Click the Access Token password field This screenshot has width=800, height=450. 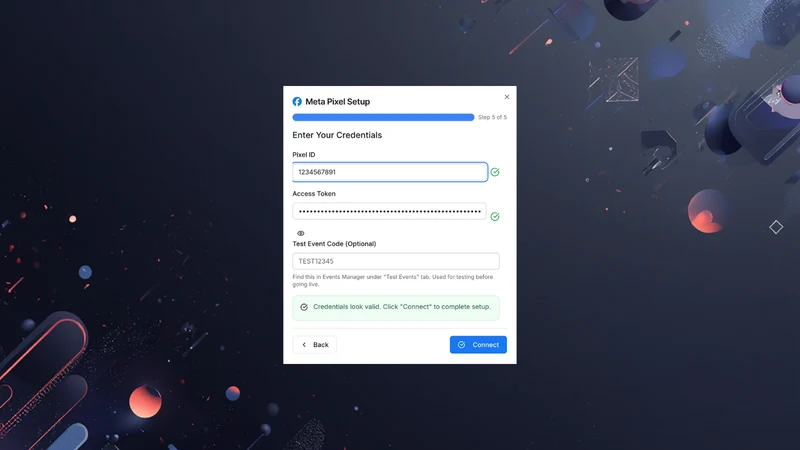click(x=389, y=211)
